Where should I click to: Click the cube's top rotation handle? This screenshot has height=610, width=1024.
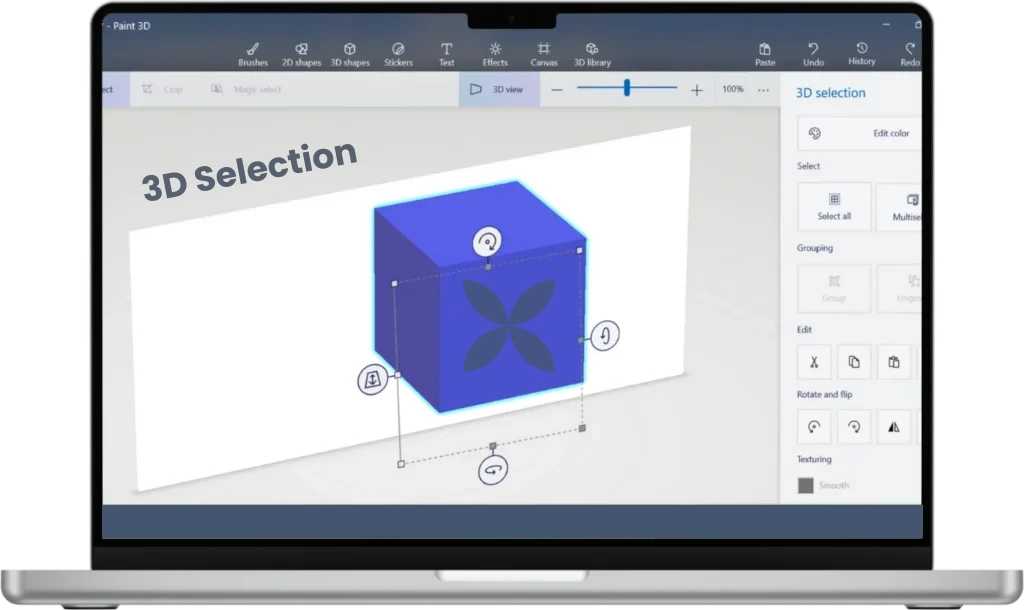(486, 240)
